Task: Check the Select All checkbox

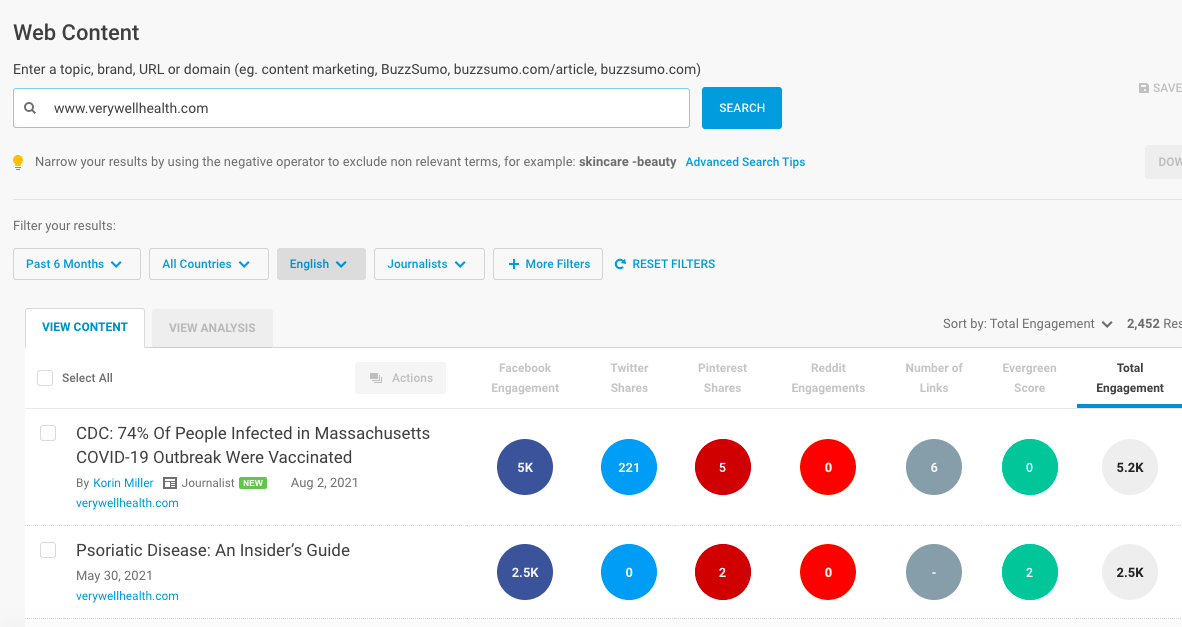Action: pos(45,378)
